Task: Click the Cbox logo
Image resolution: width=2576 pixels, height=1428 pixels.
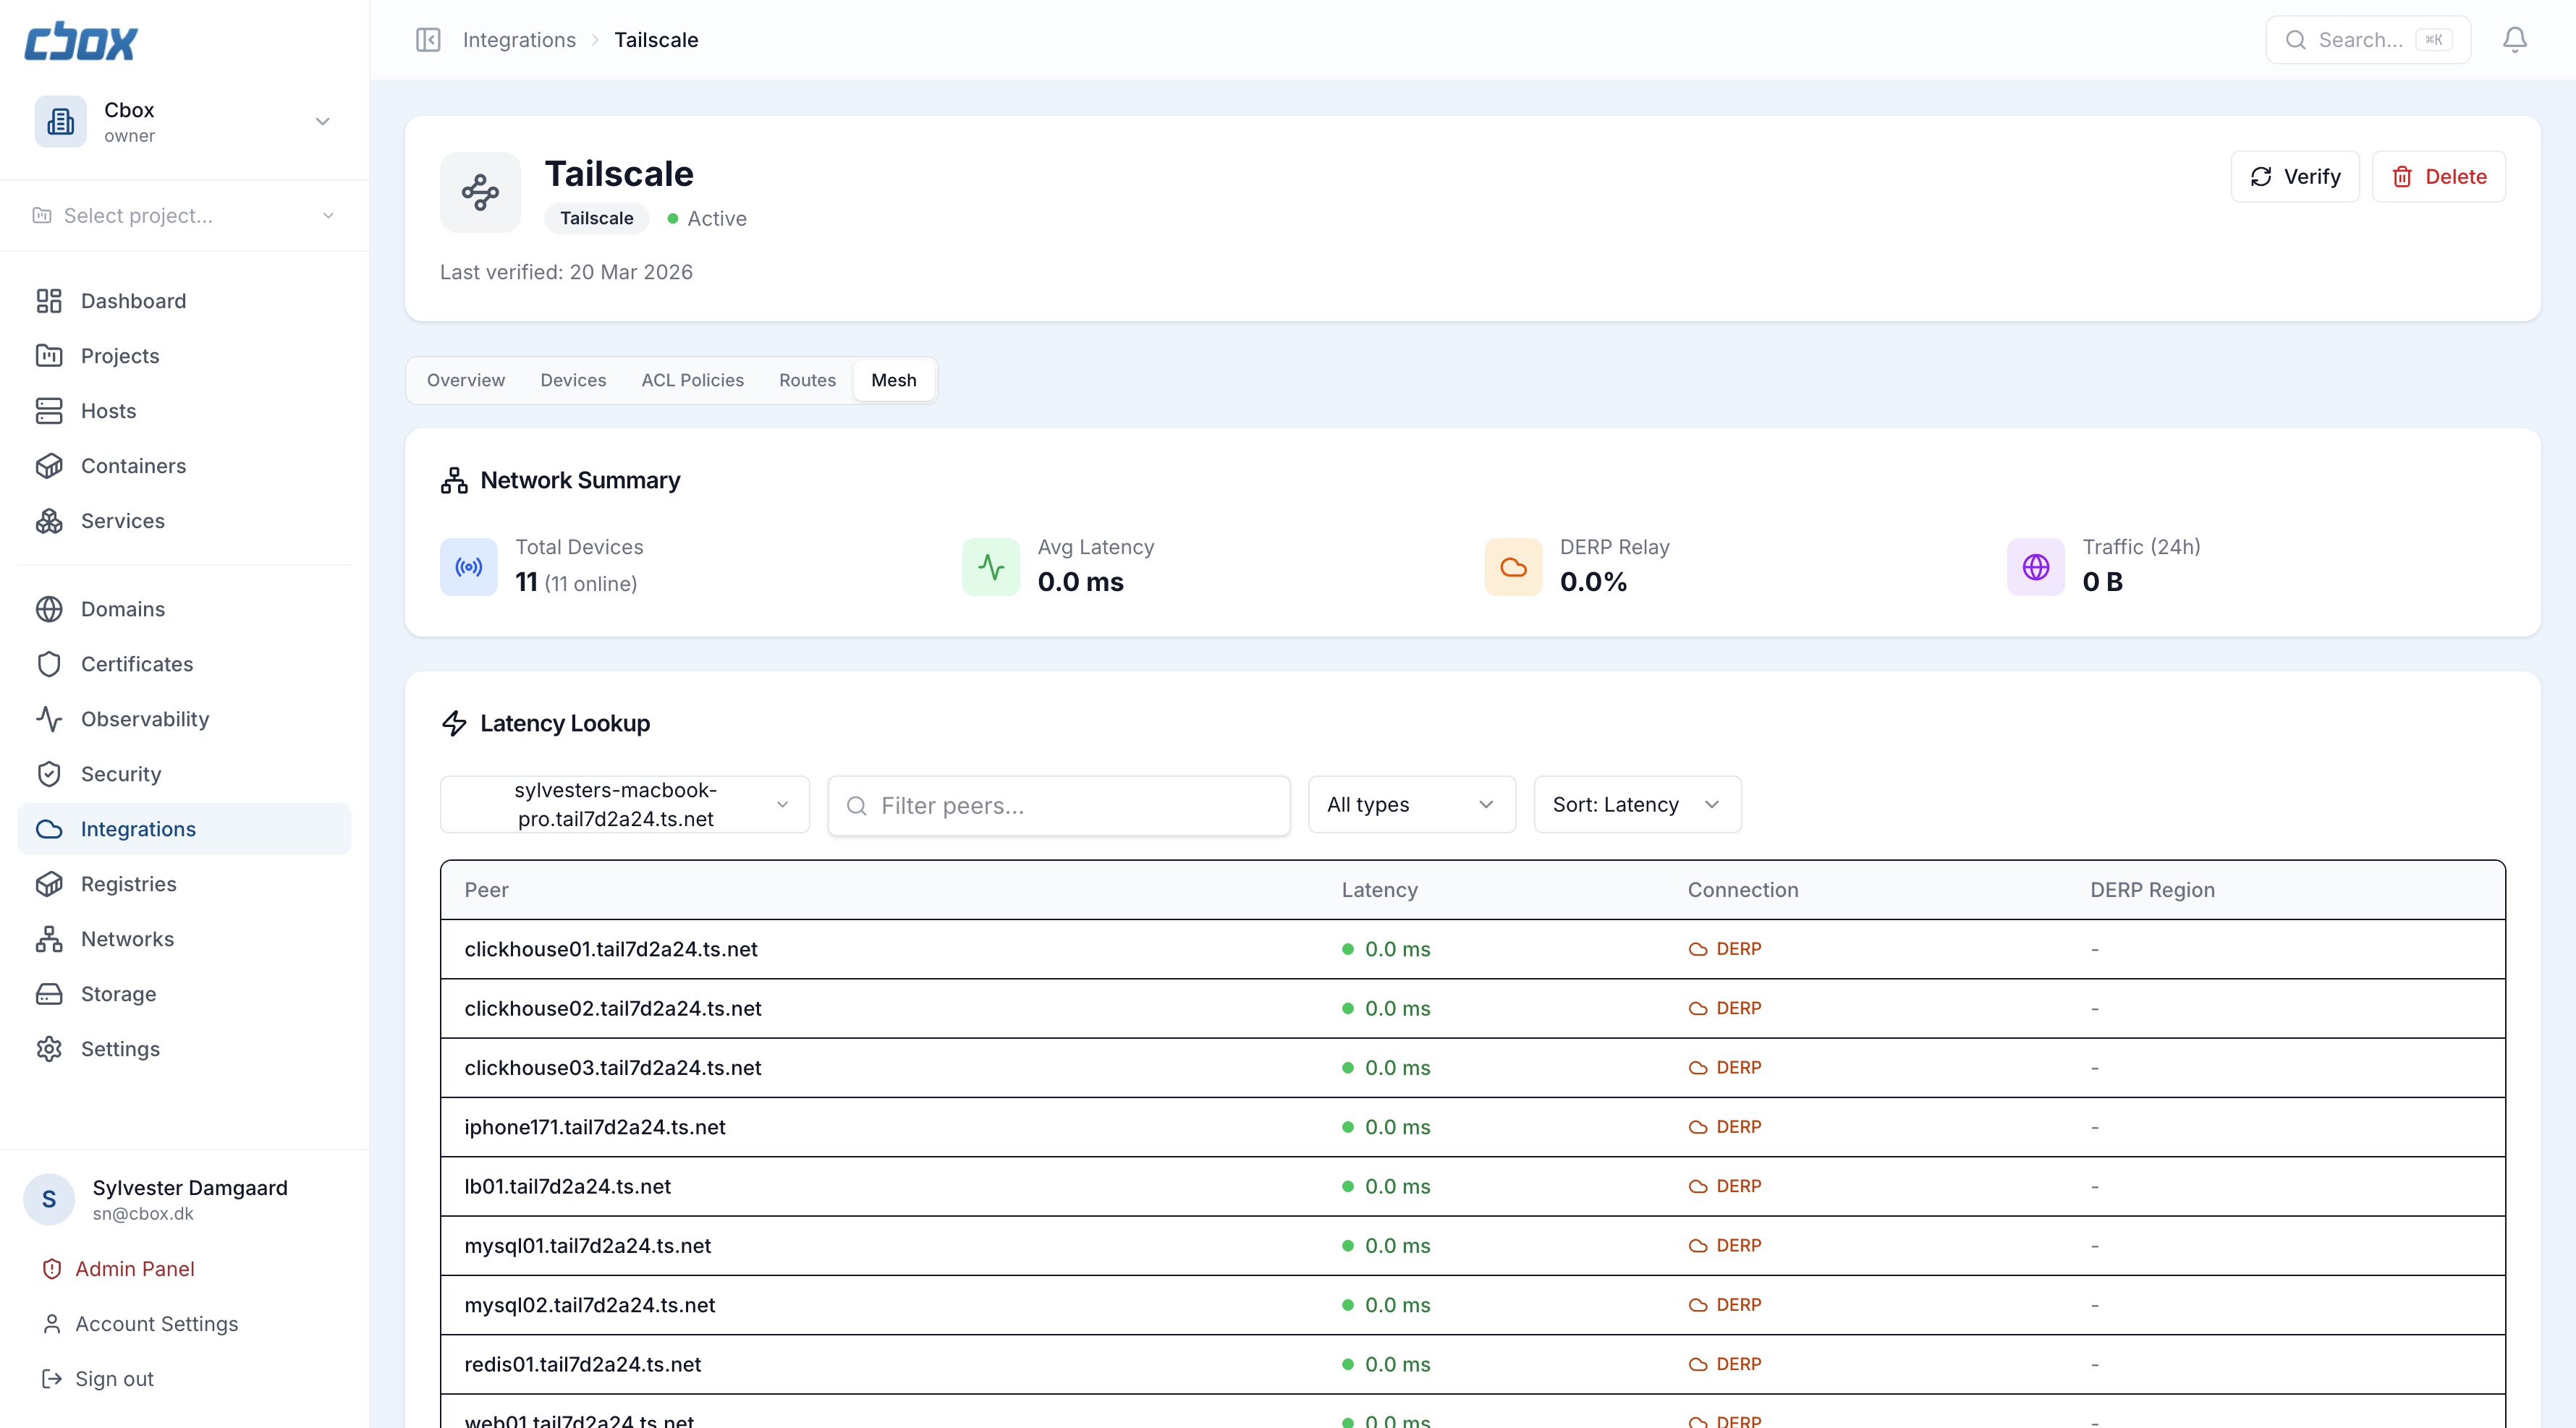Action: pos(81,42)
